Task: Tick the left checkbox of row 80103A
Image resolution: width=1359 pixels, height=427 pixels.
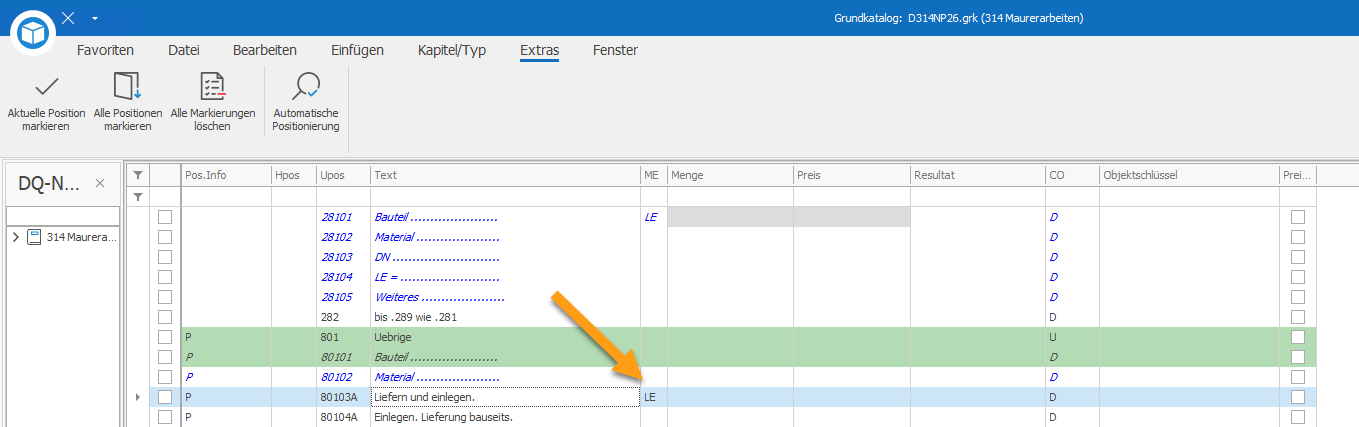Action: click(165, 397)
